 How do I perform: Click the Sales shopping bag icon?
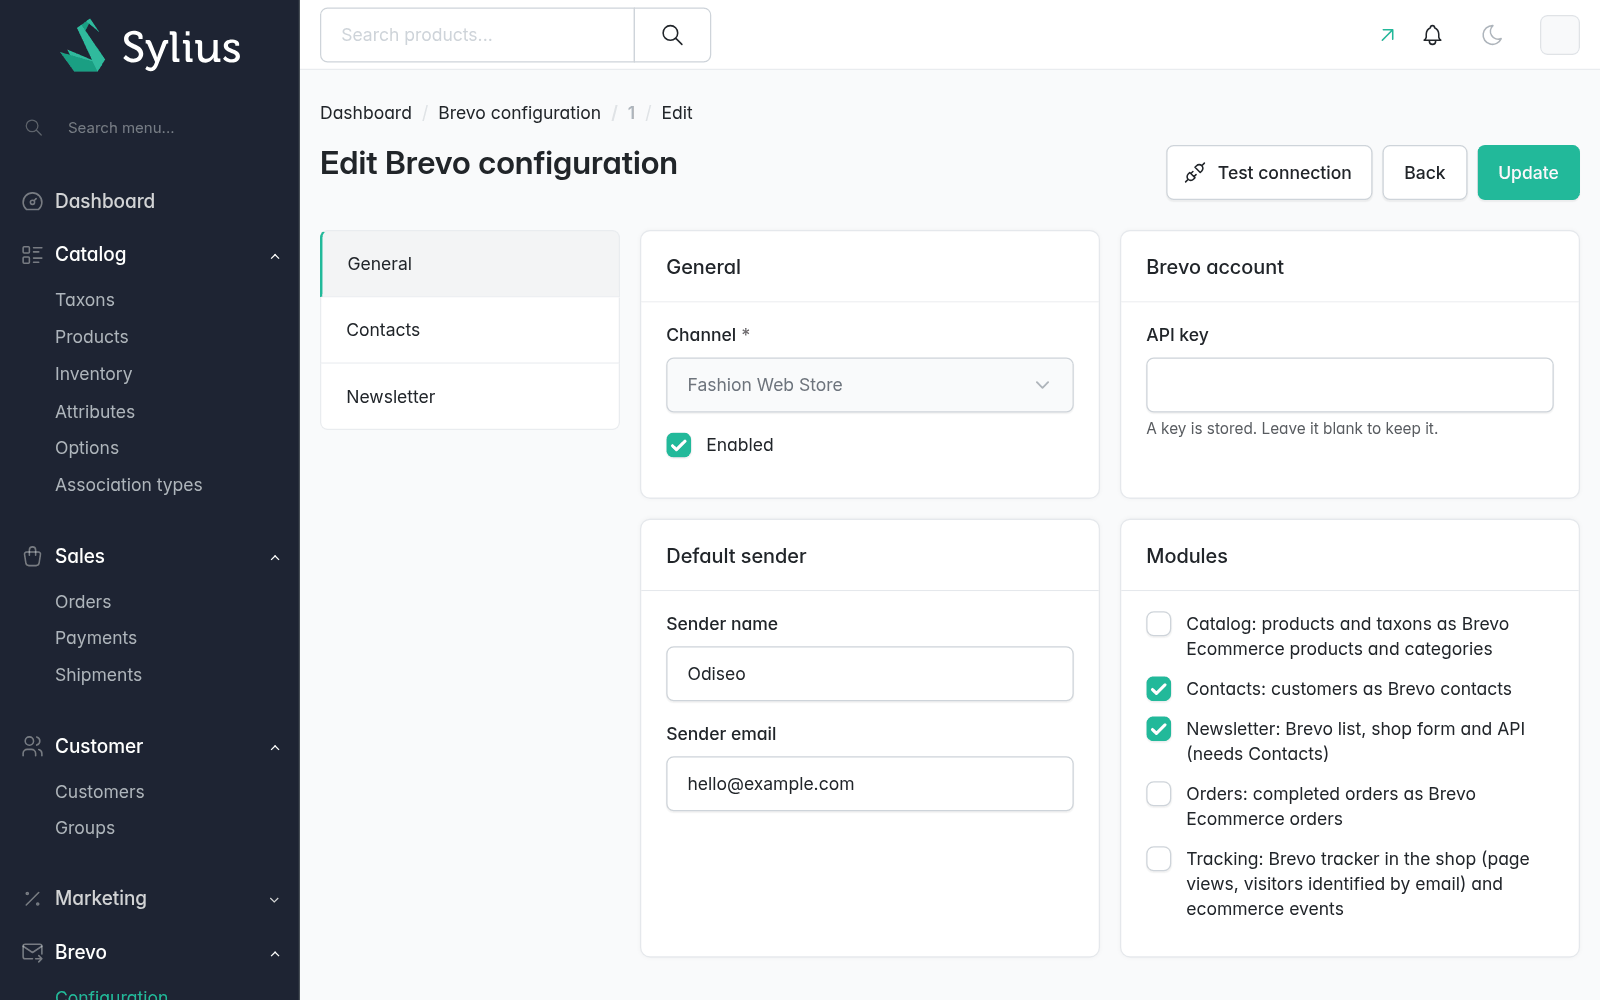coord(32,556)
